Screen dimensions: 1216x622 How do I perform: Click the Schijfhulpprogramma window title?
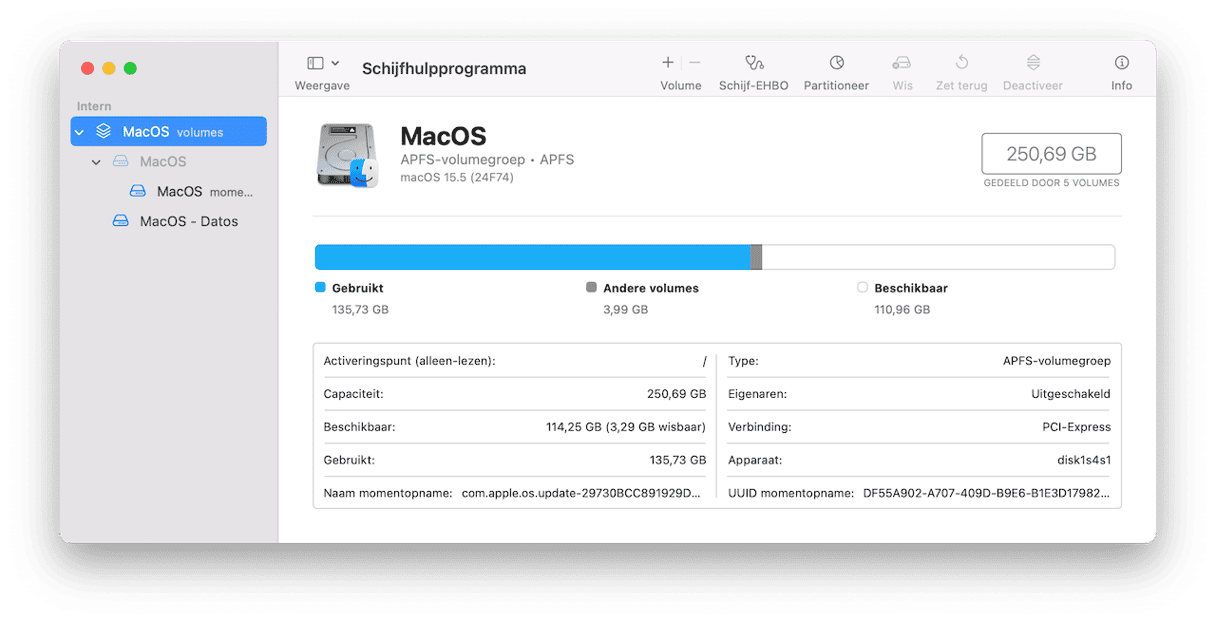[444, 69]
